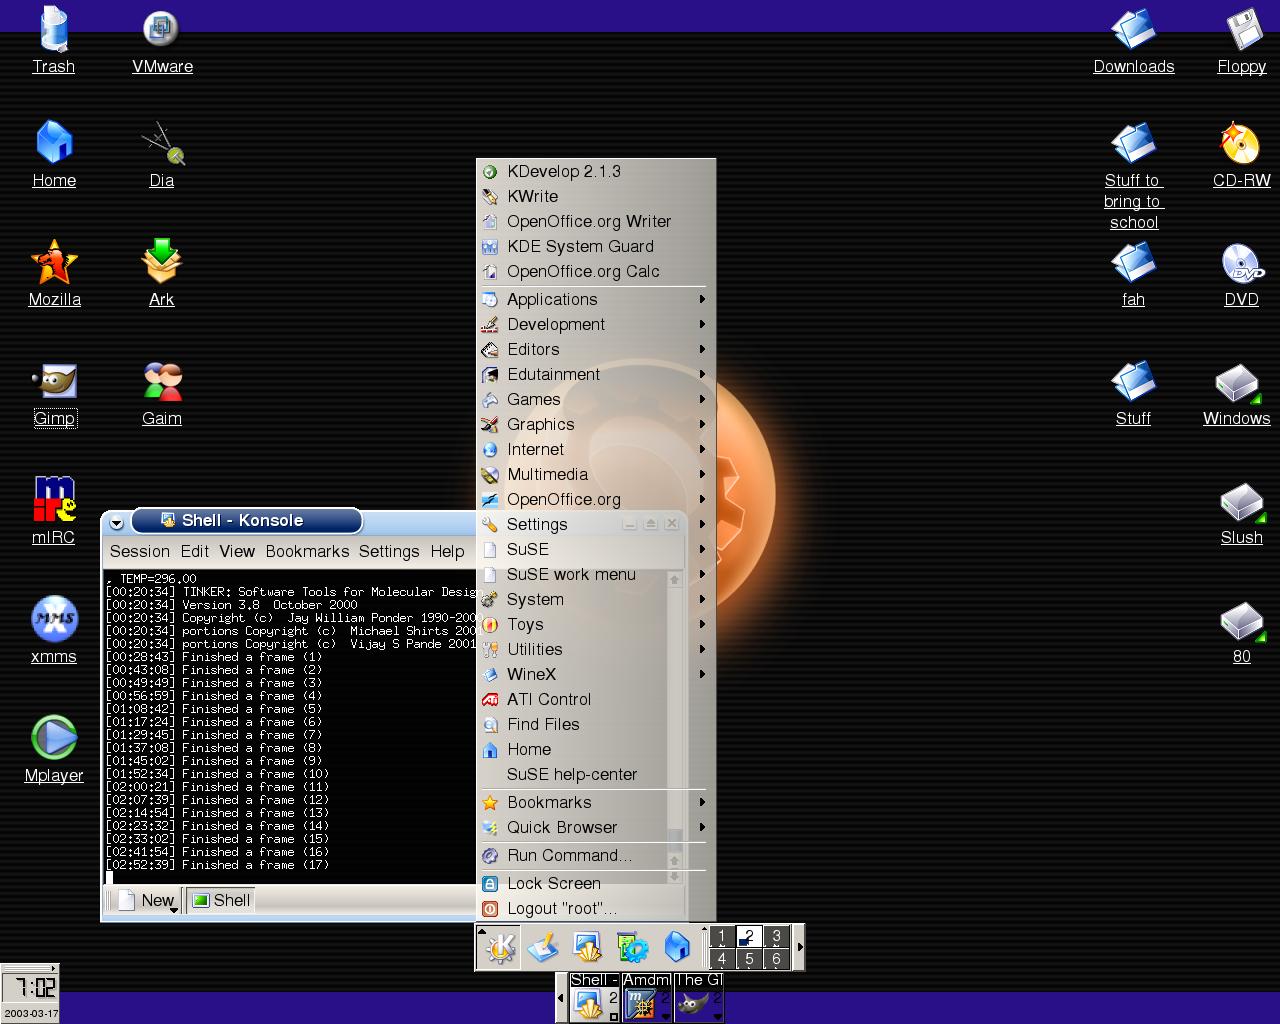This screenshot has width=1280, height=1024.
Task: Select Find Files in K menu
Action: point(595,724)
